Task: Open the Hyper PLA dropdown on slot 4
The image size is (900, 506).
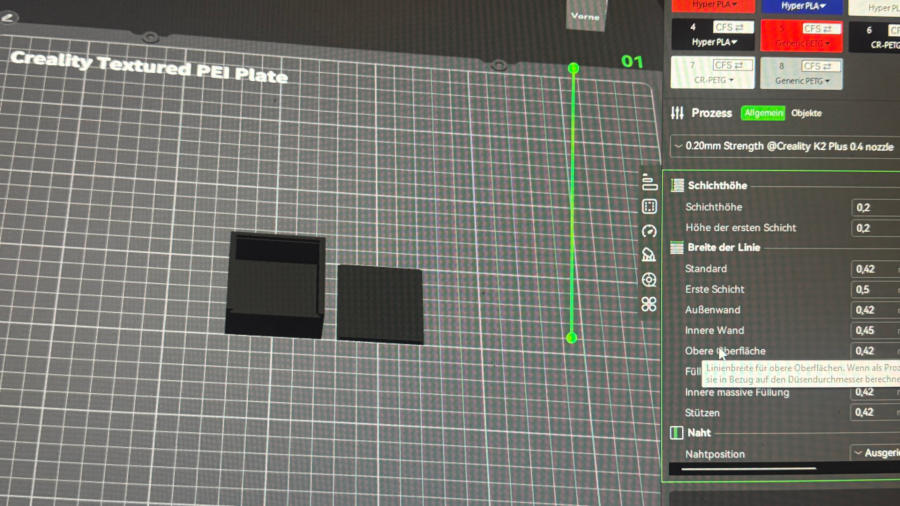Action: click(x=713, y=43)
